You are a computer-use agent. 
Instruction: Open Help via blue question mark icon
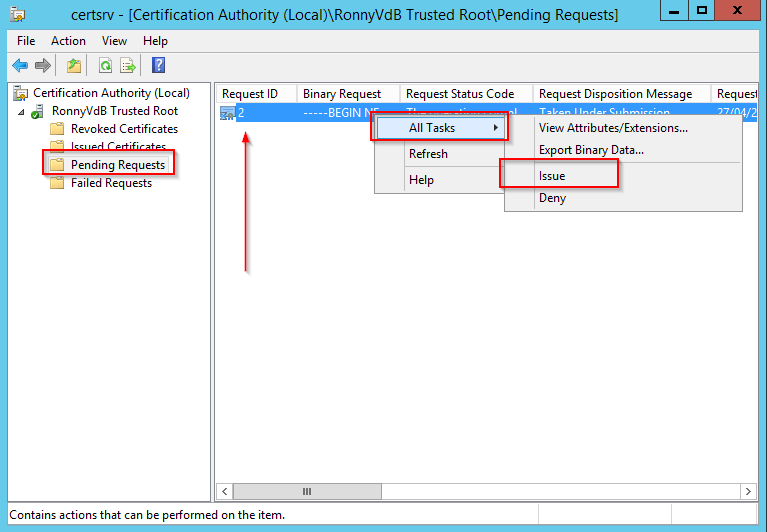158,66
